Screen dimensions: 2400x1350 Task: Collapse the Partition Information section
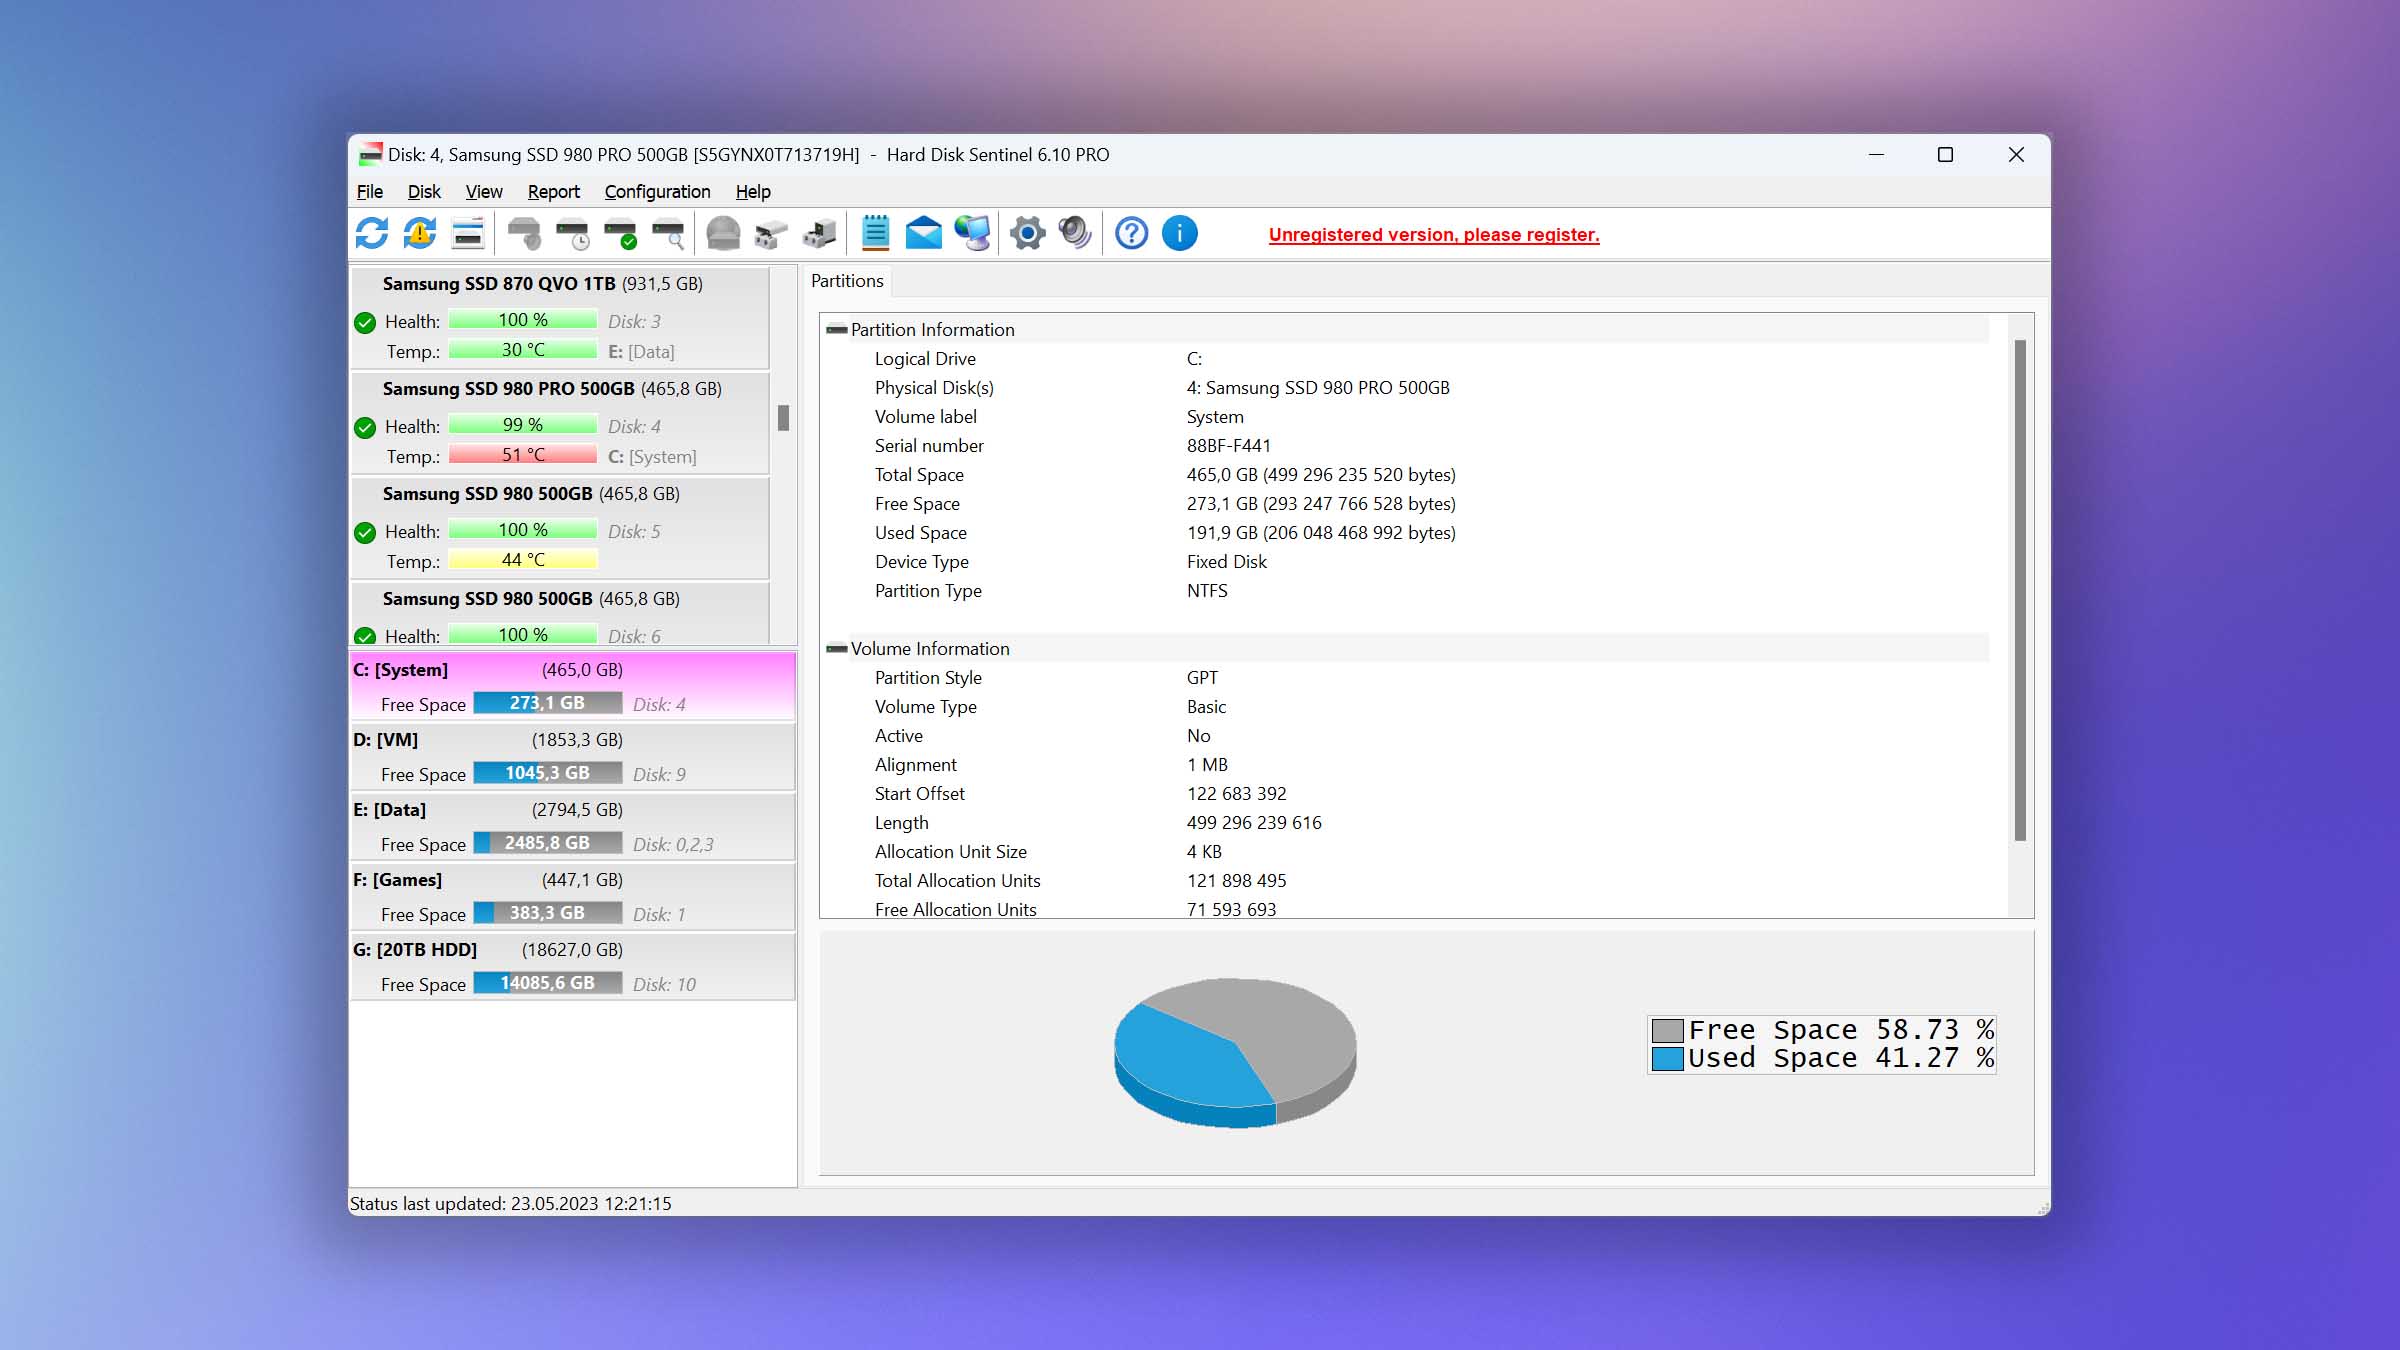[837, 329]
